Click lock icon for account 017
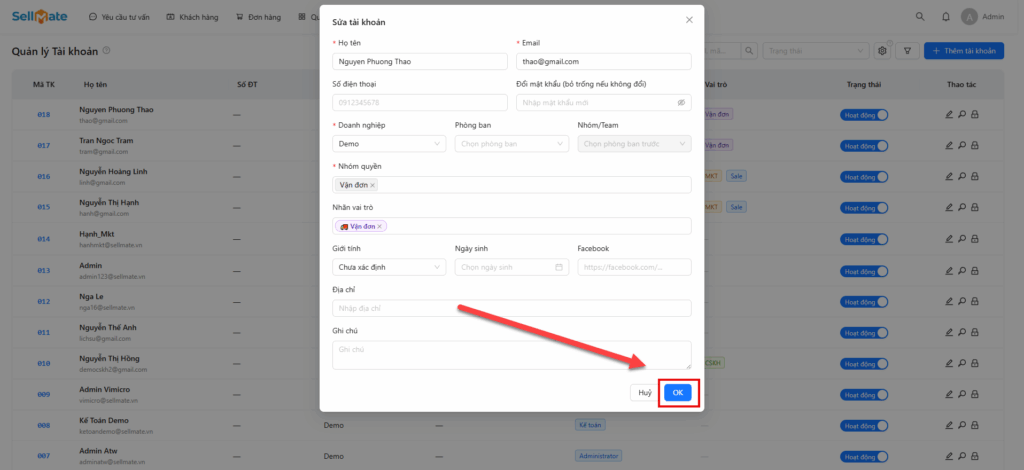1024x470 pixels. [x=974, y=146]
